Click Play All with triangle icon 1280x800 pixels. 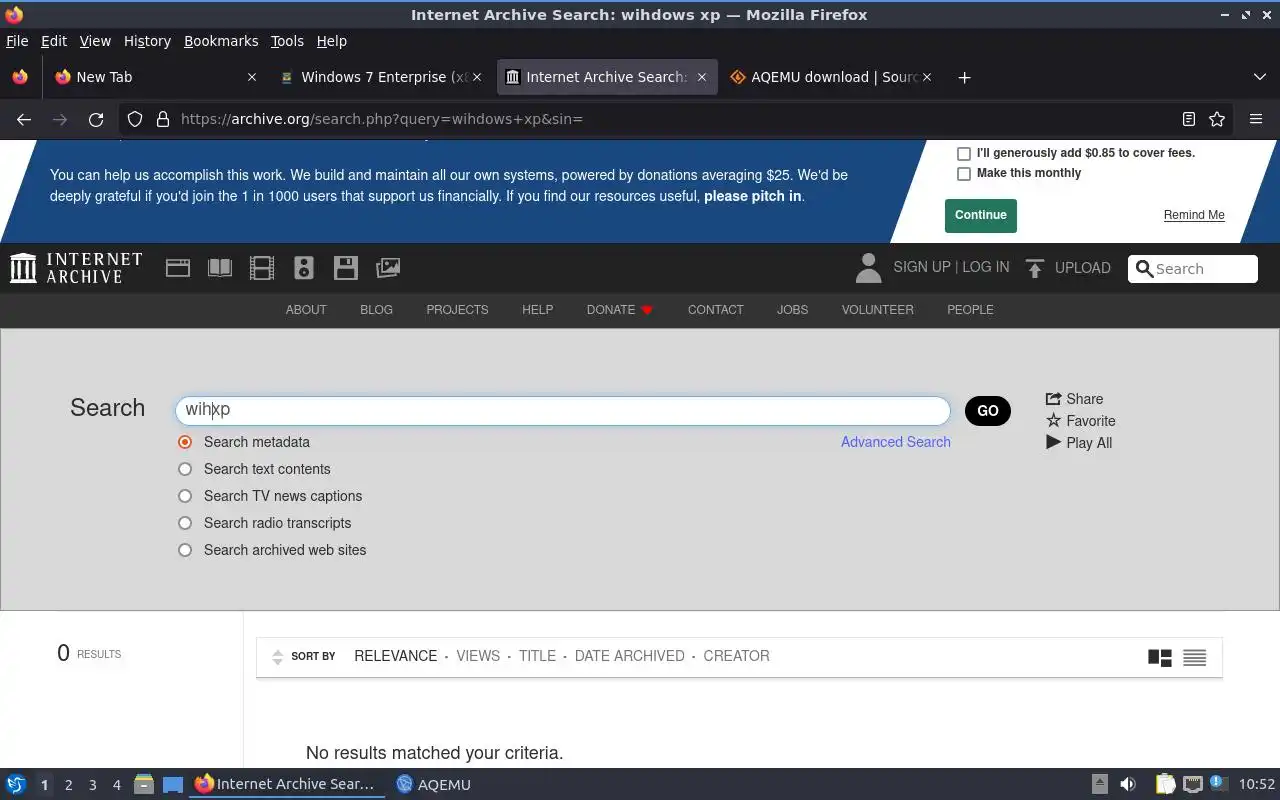tap(1078, 443)
